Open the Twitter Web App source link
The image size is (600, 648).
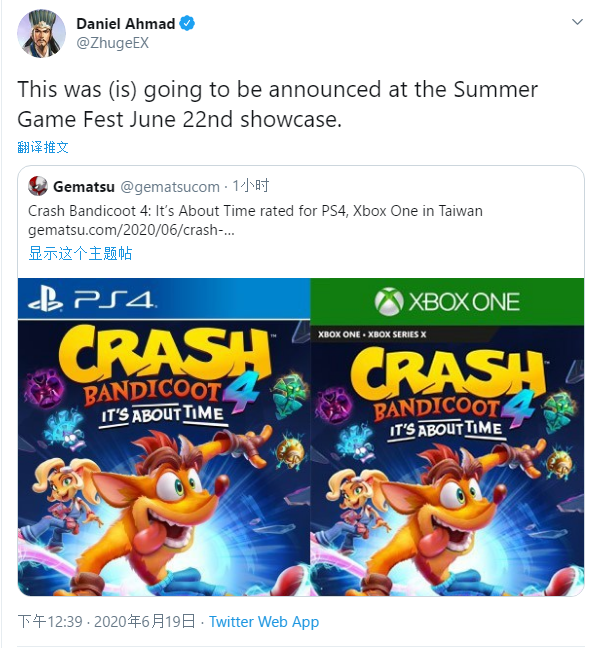[264, 622]
